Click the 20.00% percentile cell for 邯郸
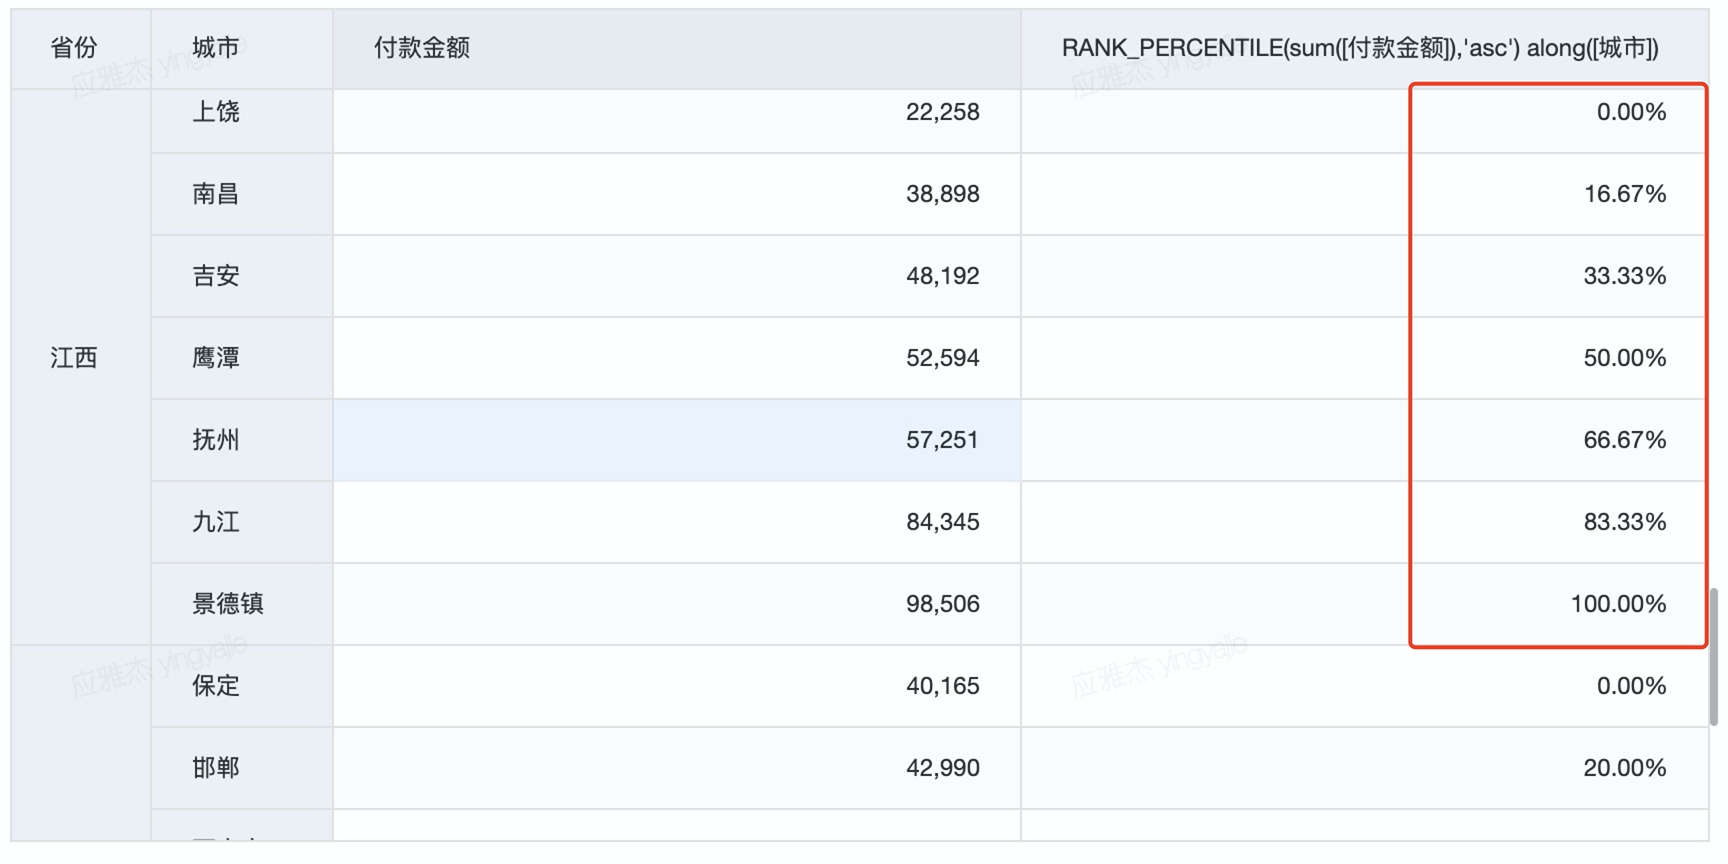The width and height of the screenshot is (1728, 864). [1365, 768]
